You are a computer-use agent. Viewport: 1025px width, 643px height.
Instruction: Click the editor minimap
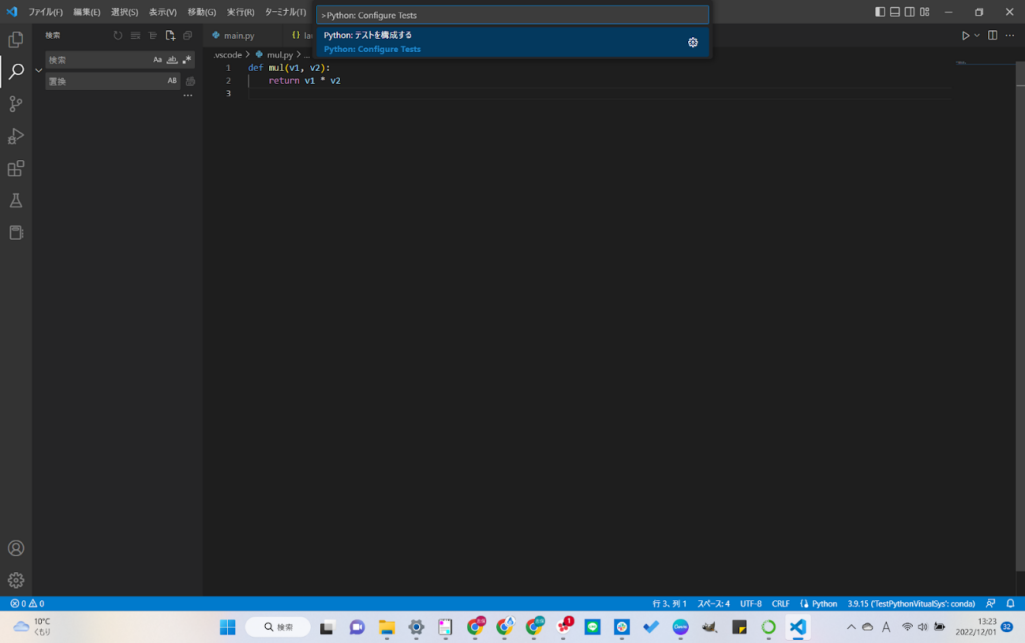(984, 63)
